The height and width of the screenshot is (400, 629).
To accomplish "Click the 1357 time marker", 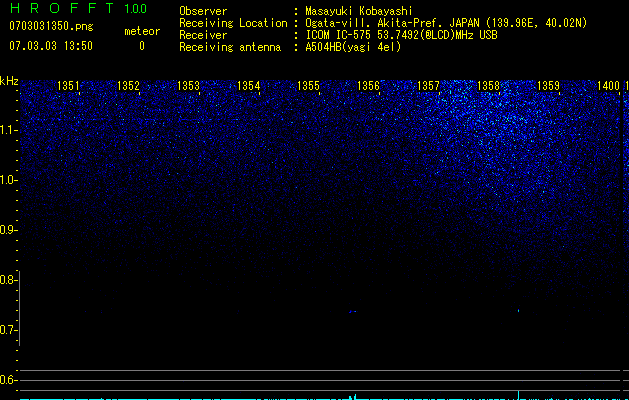I will point(428,86).
